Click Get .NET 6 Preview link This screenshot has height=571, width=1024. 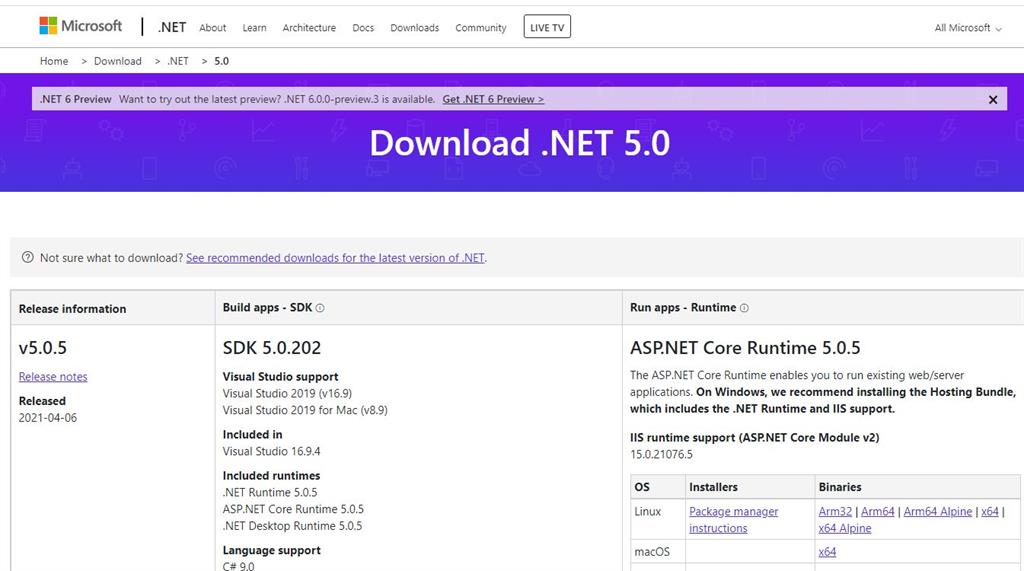pos(493,99)
